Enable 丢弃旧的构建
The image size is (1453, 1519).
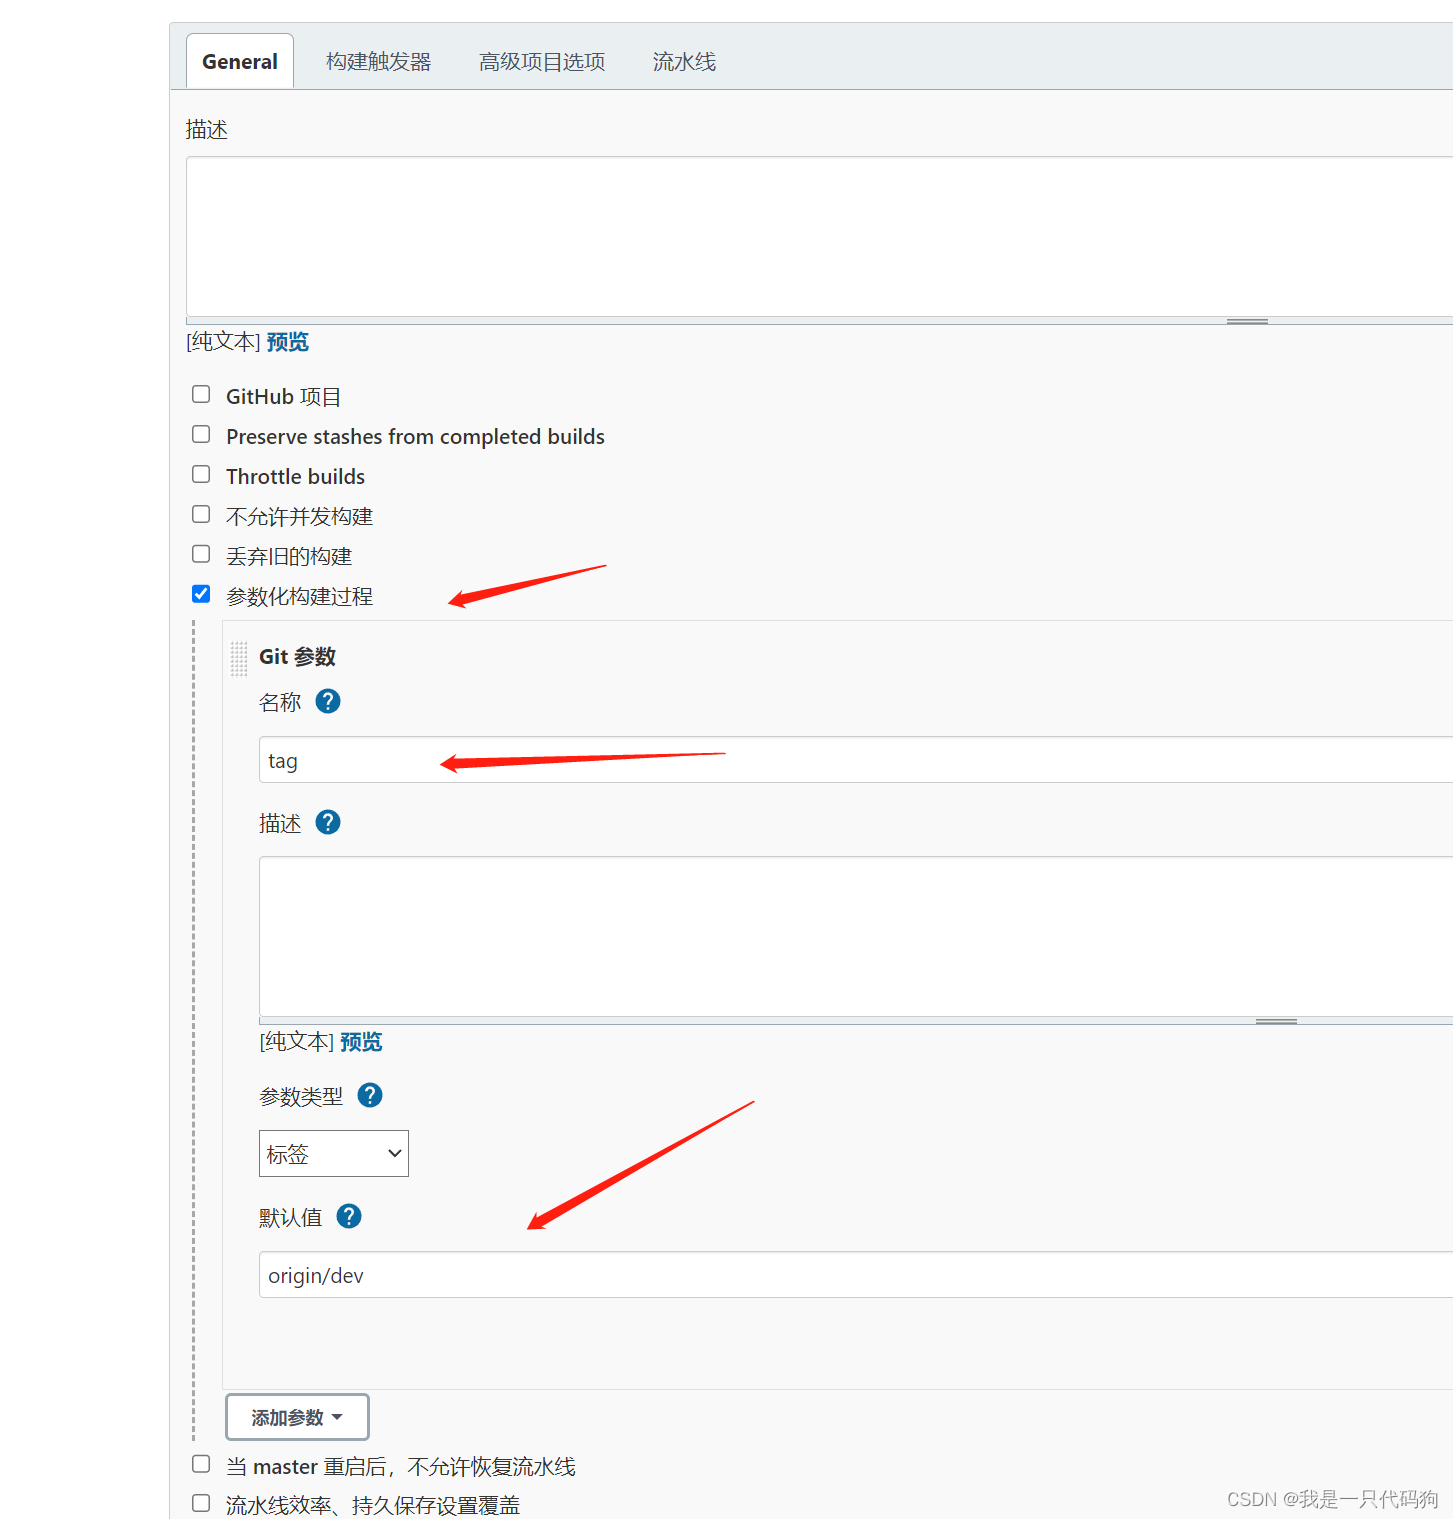point(201,553)
